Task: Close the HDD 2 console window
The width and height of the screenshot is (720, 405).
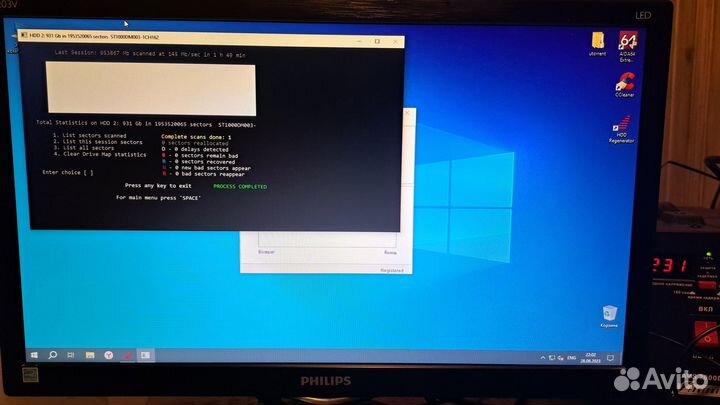Action: click(395, 41)
